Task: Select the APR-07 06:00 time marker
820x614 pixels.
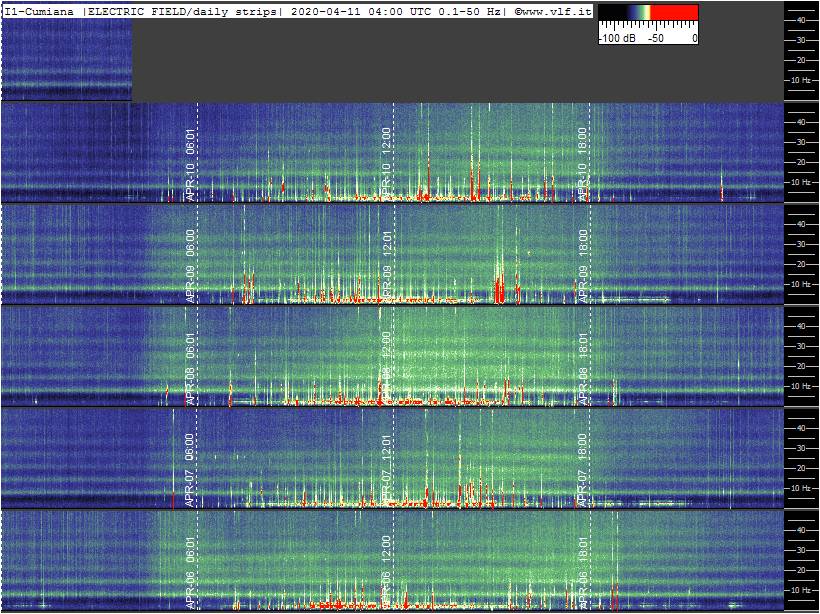Action: coord(190,470)
